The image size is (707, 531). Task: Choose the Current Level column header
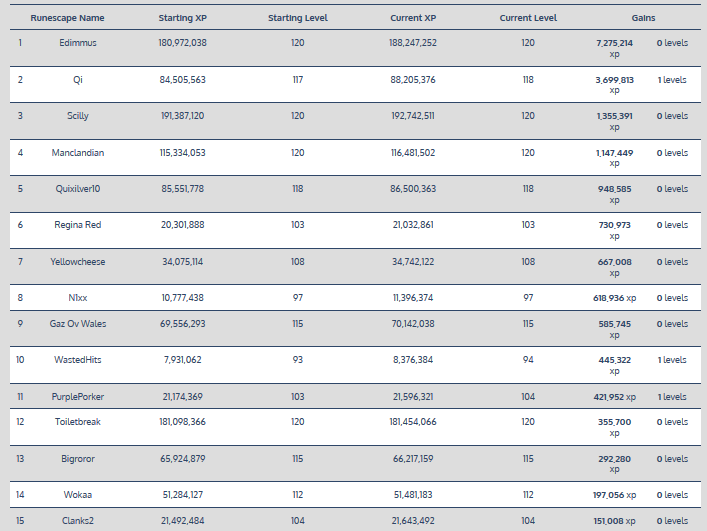[527, 19]
